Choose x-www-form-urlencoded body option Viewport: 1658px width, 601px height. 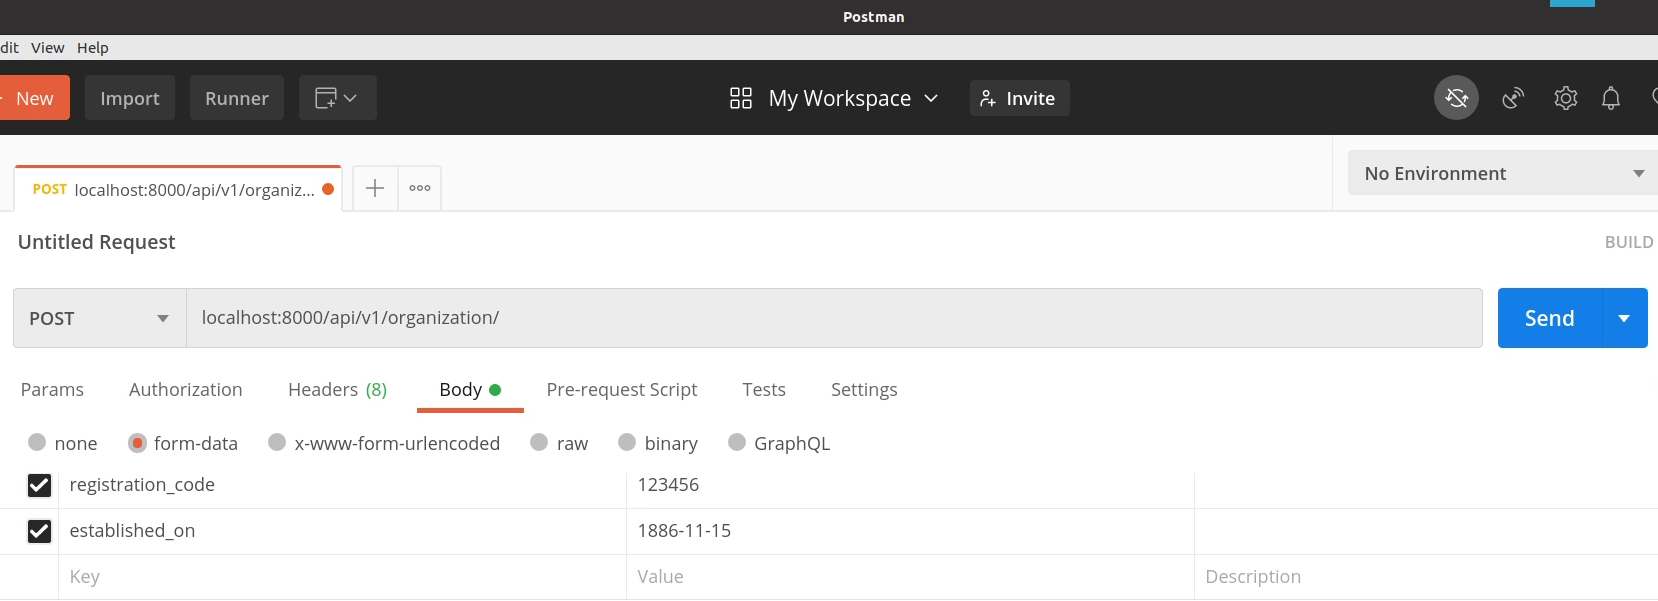[277, 442]
